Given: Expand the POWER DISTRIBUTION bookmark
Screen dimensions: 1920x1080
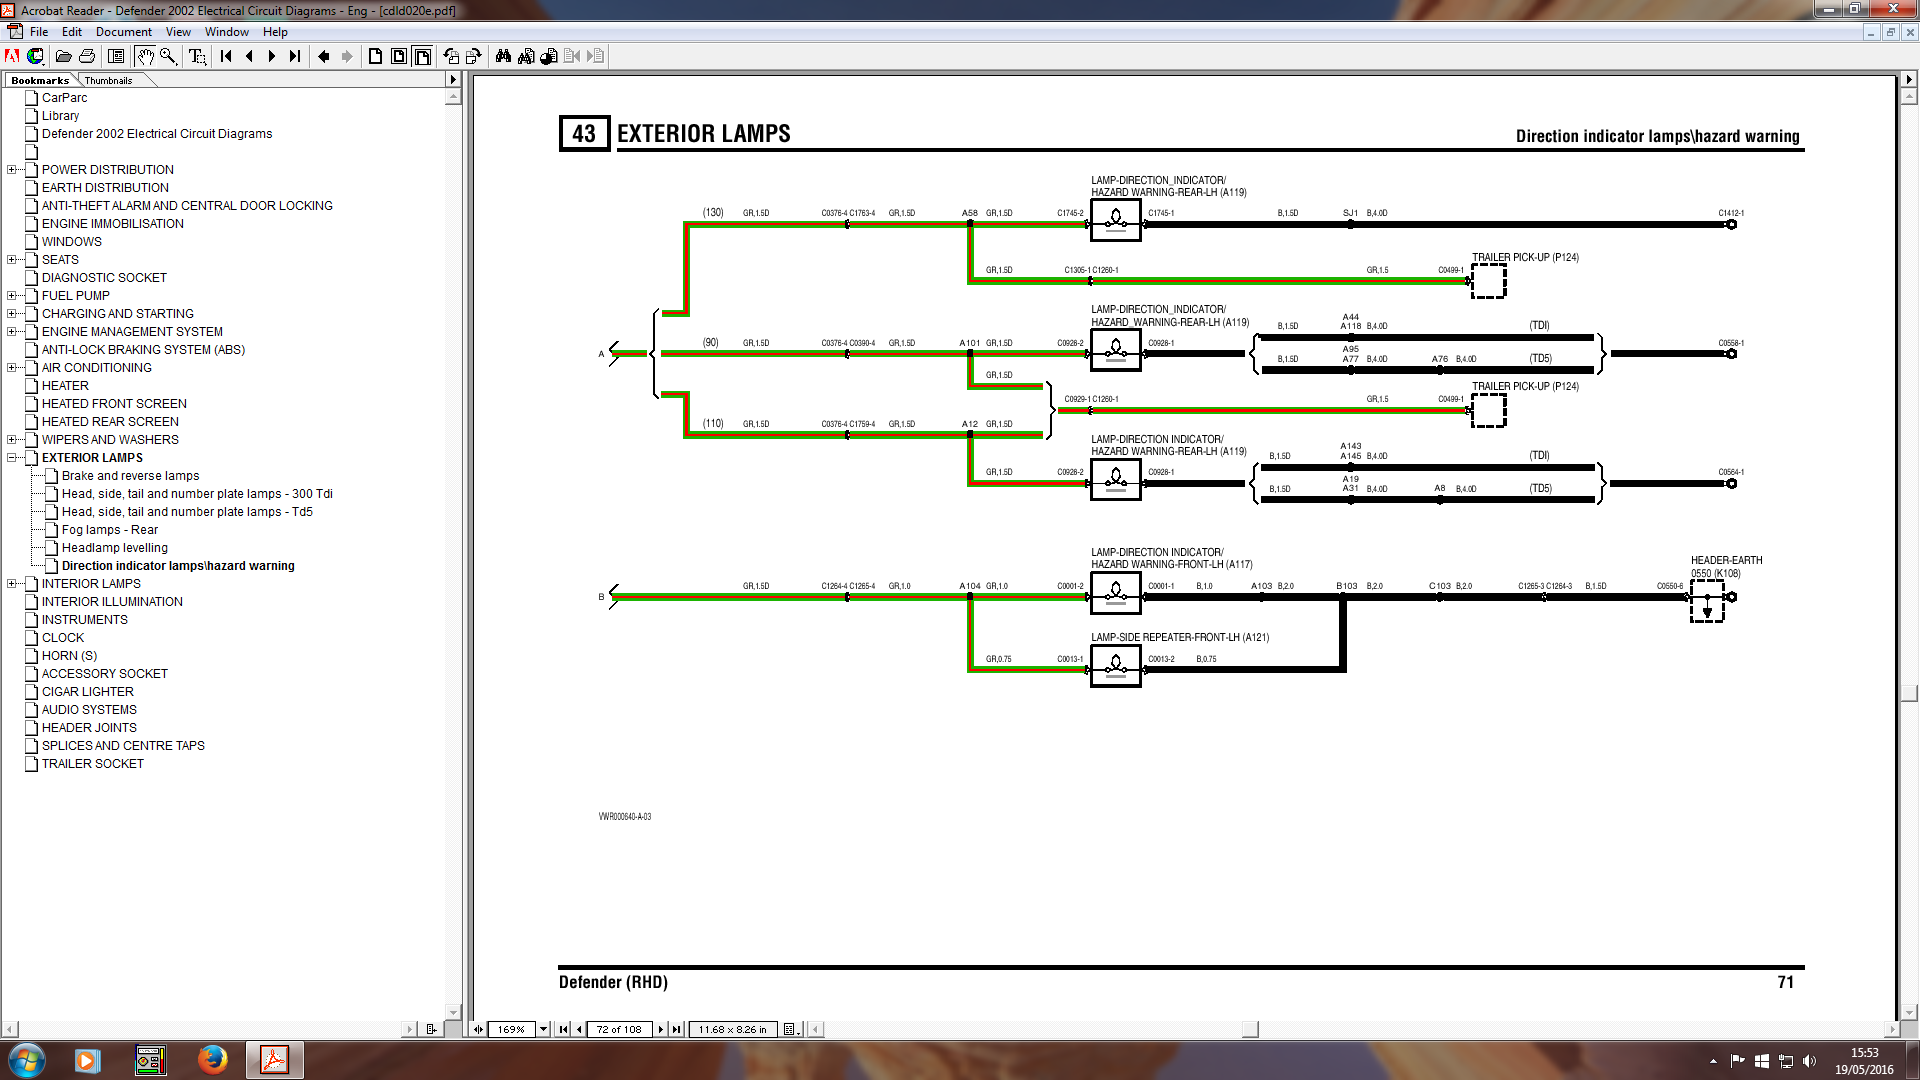Looking at the screenshot, I should (12, 170).
